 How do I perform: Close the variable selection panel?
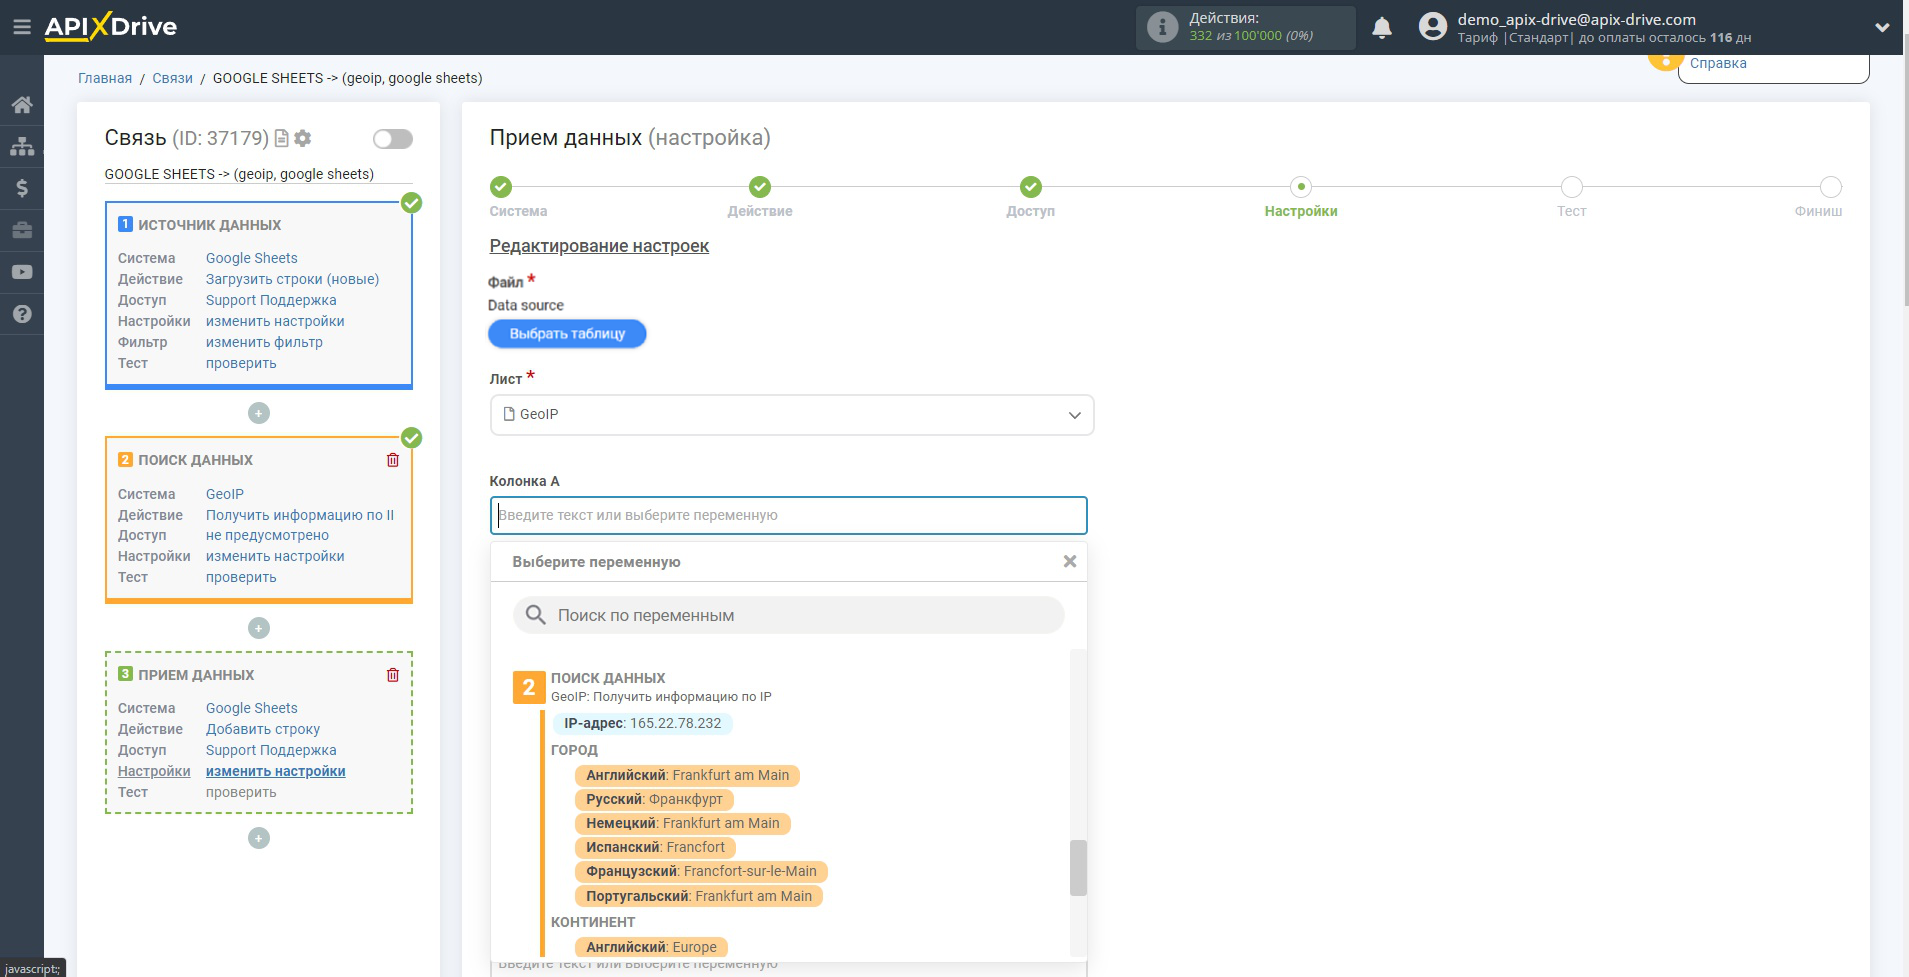[1070, 561]
